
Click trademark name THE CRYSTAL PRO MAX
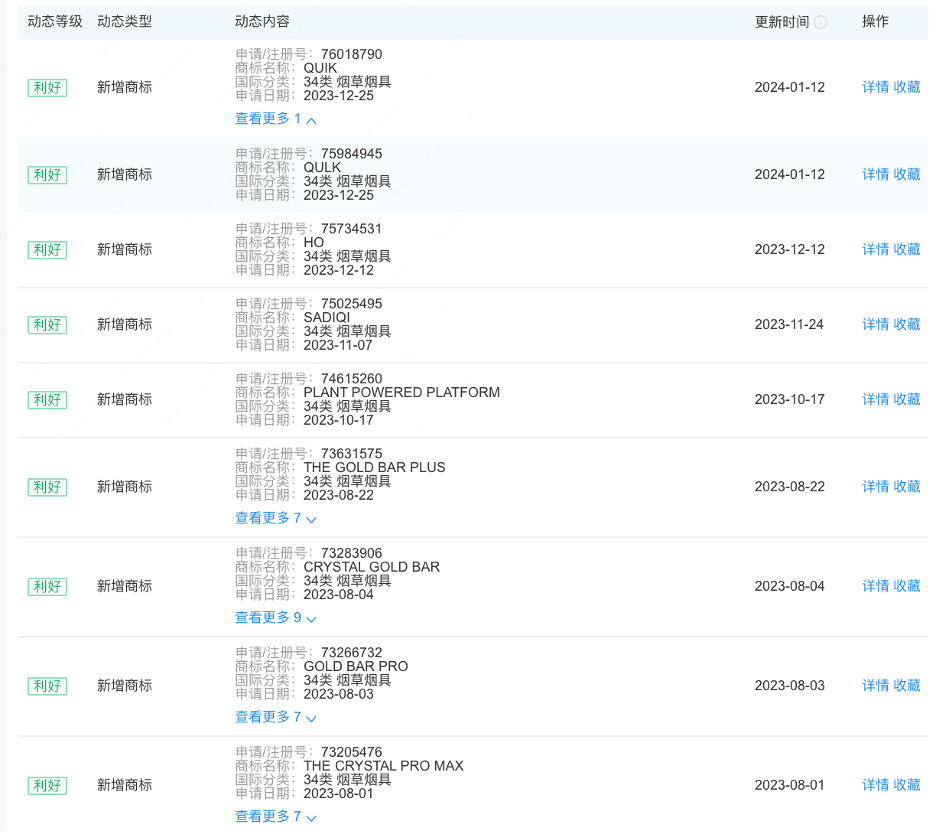pyautogui.click(x=383, y=766)
